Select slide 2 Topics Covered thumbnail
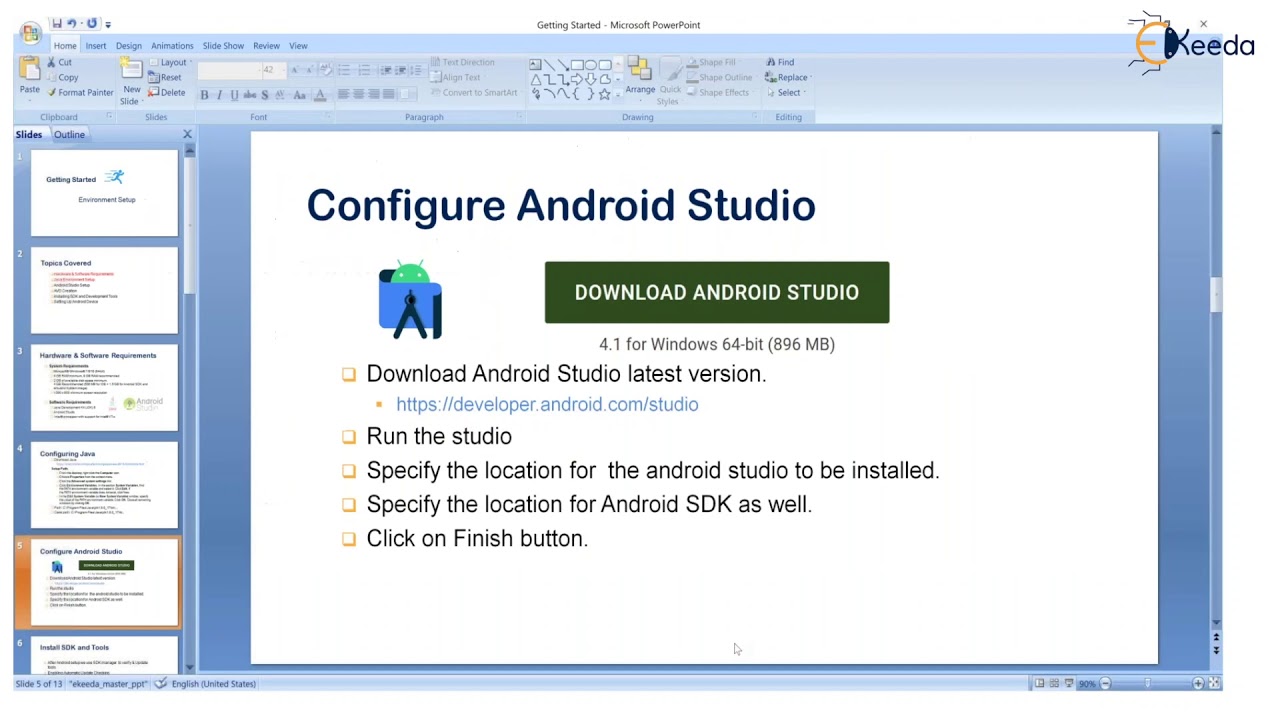The width and height of the screenshot is (1280, 720). [104, 290]
